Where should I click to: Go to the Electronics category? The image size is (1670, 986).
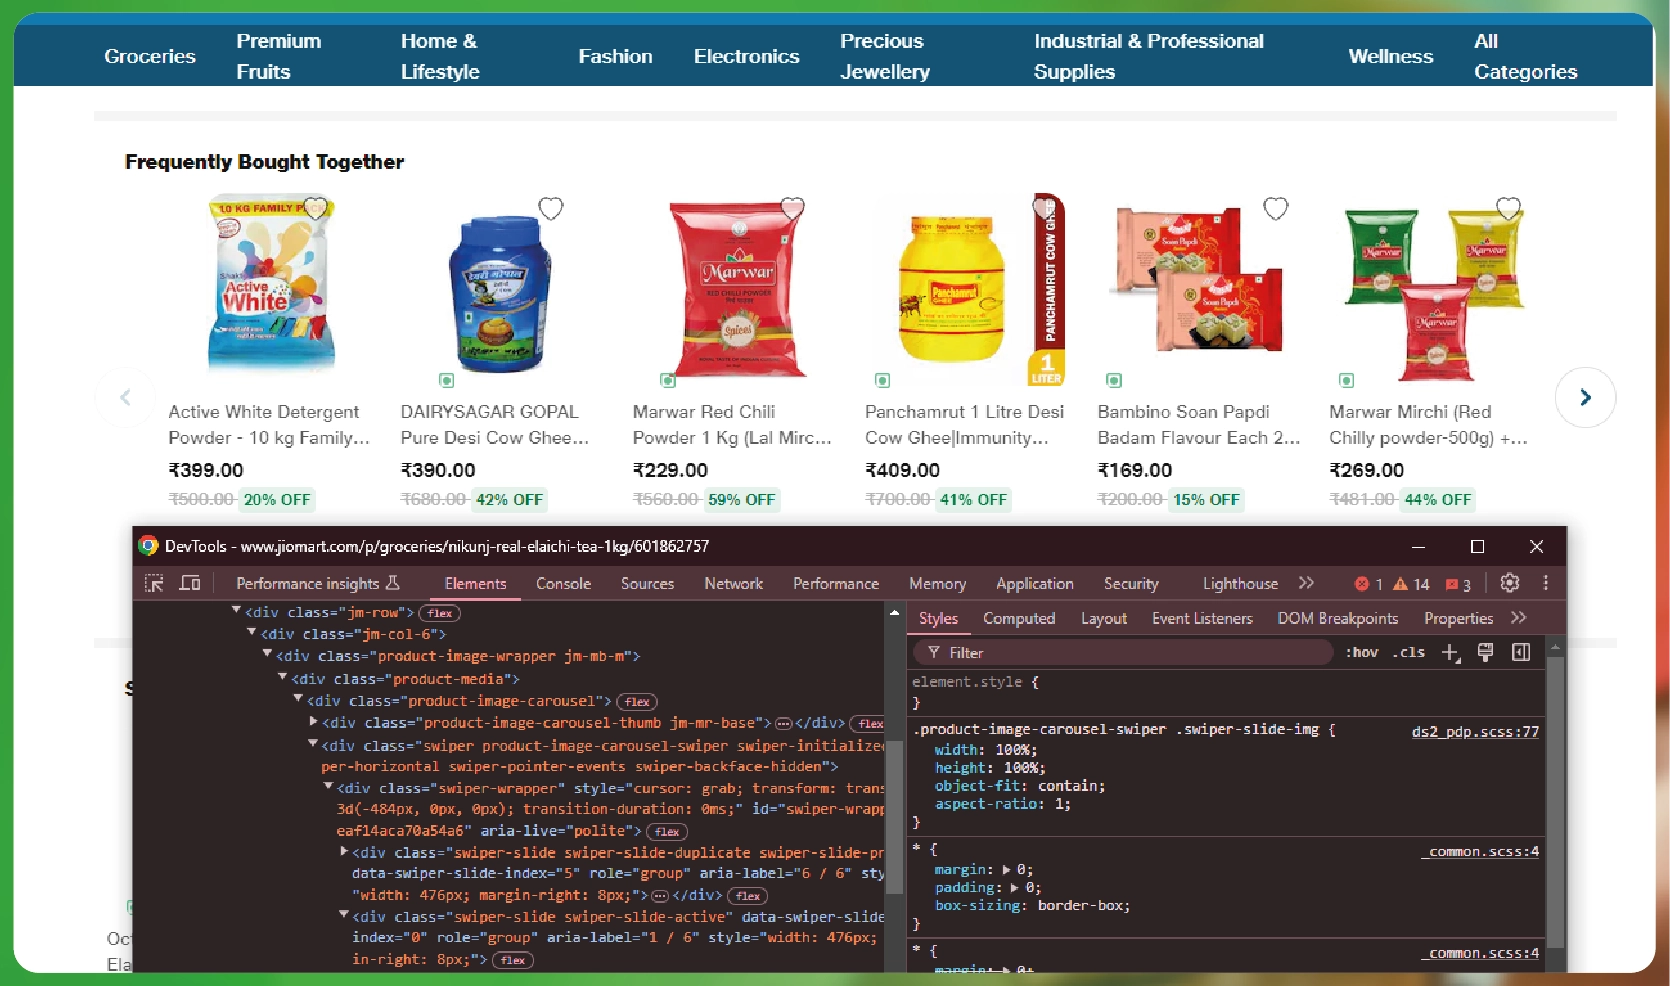747,57
